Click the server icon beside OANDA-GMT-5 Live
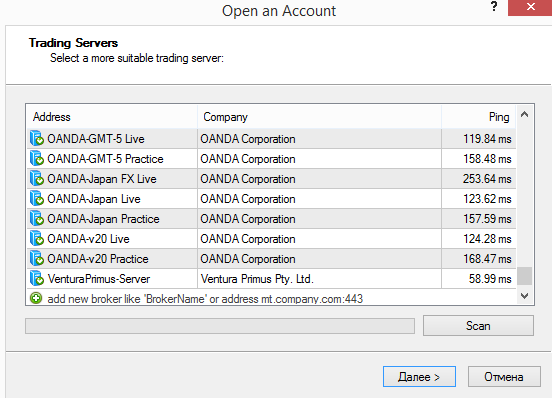This screenshot has height=398, width=552. [37, 138]
